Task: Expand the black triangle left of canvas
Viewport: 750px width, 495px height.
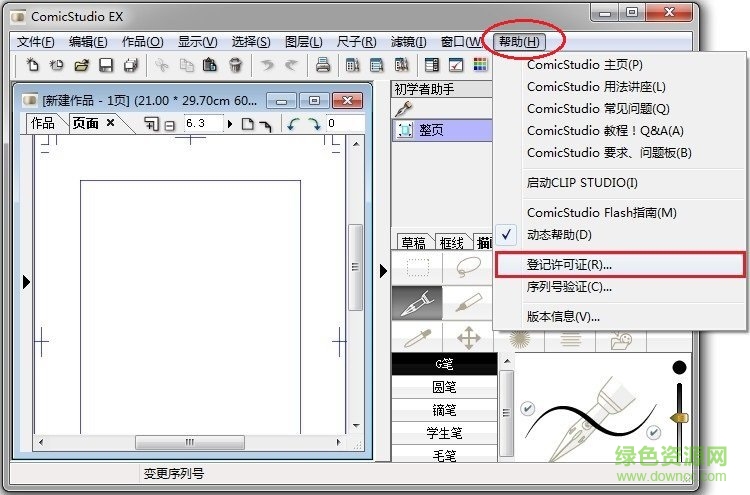Action: point(26,282)
